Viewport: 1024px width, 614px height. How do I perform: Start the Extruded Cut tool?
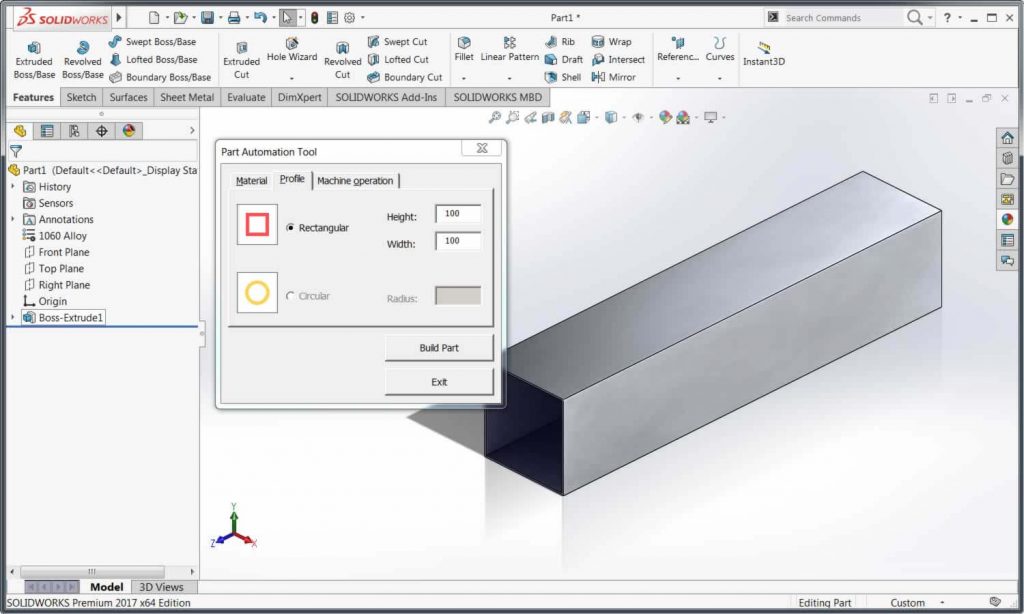(242, 60)
